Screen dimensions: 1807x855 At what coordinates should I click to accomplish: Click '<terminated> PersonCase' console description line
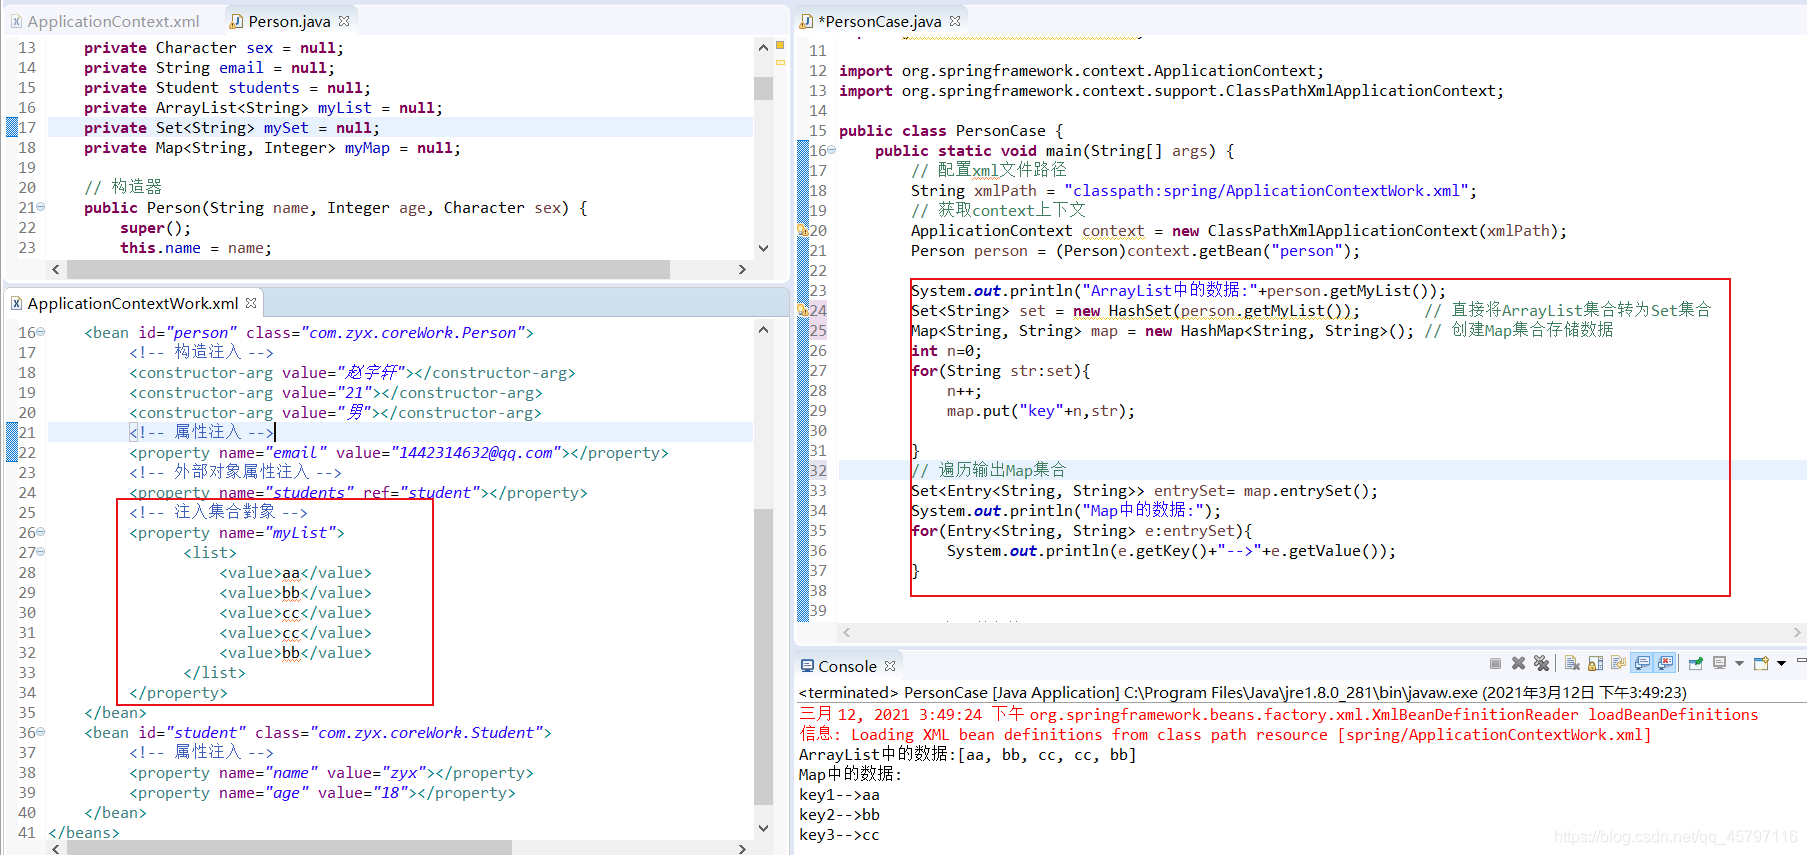click(1242, 692)
